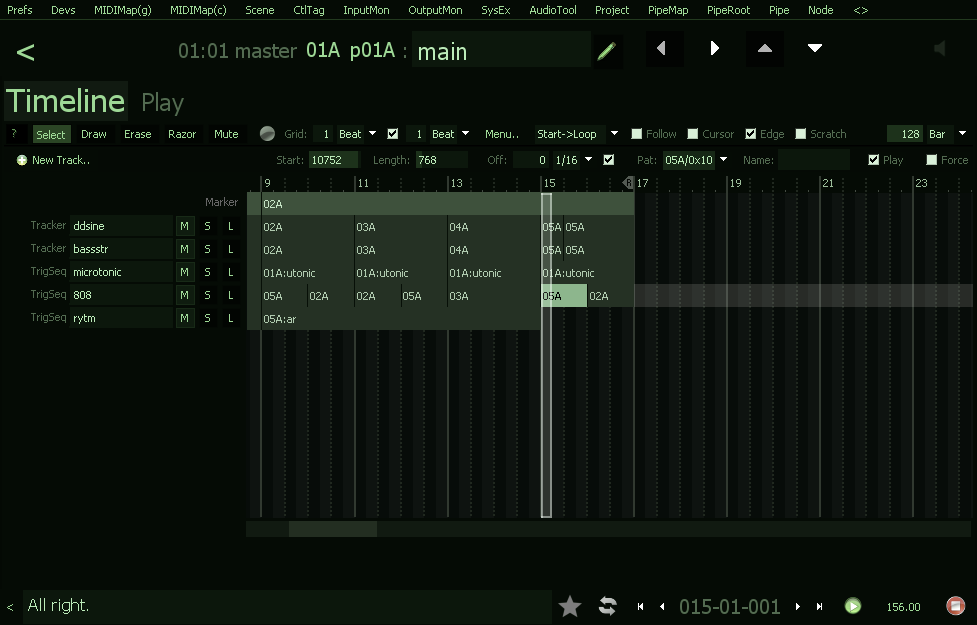
Task: Click the New Track plus icon
Action: tap(22, 160)
